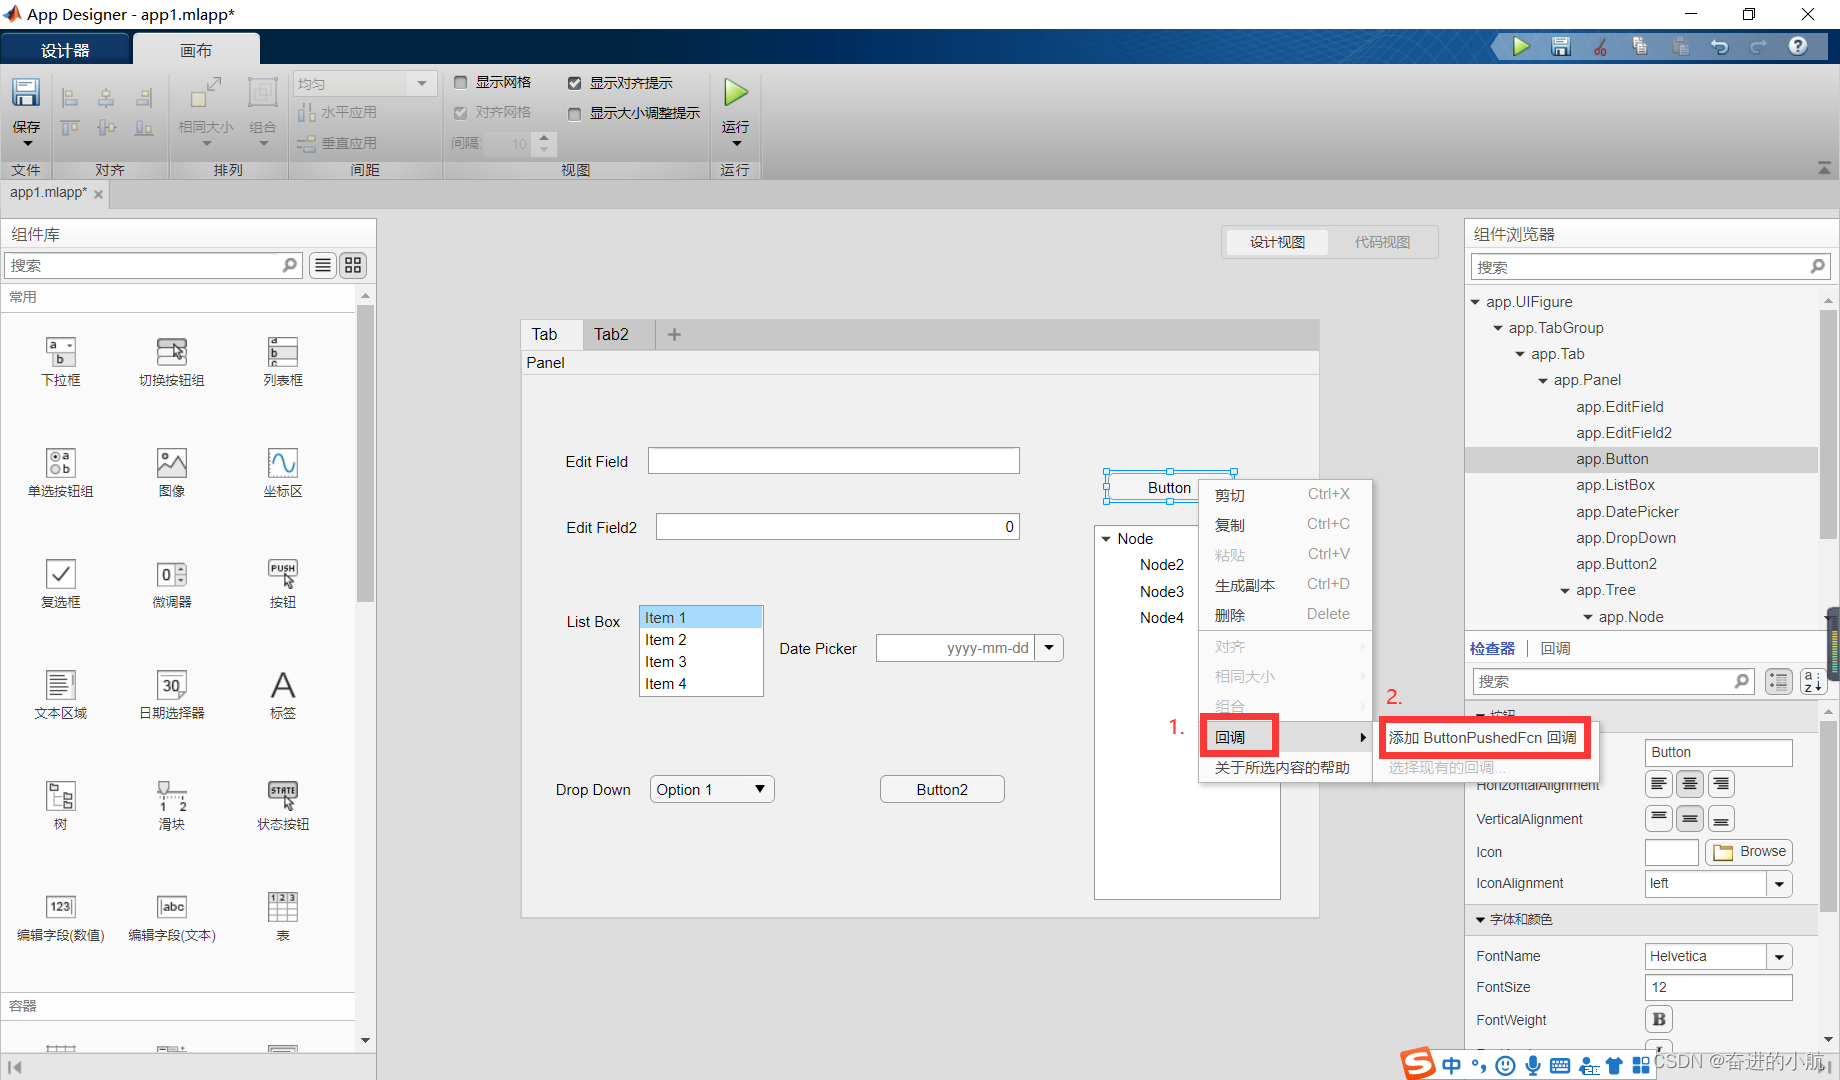Click the Edit Field text input
Viewport: 1840px width, 1080px height.
(833, 461)
